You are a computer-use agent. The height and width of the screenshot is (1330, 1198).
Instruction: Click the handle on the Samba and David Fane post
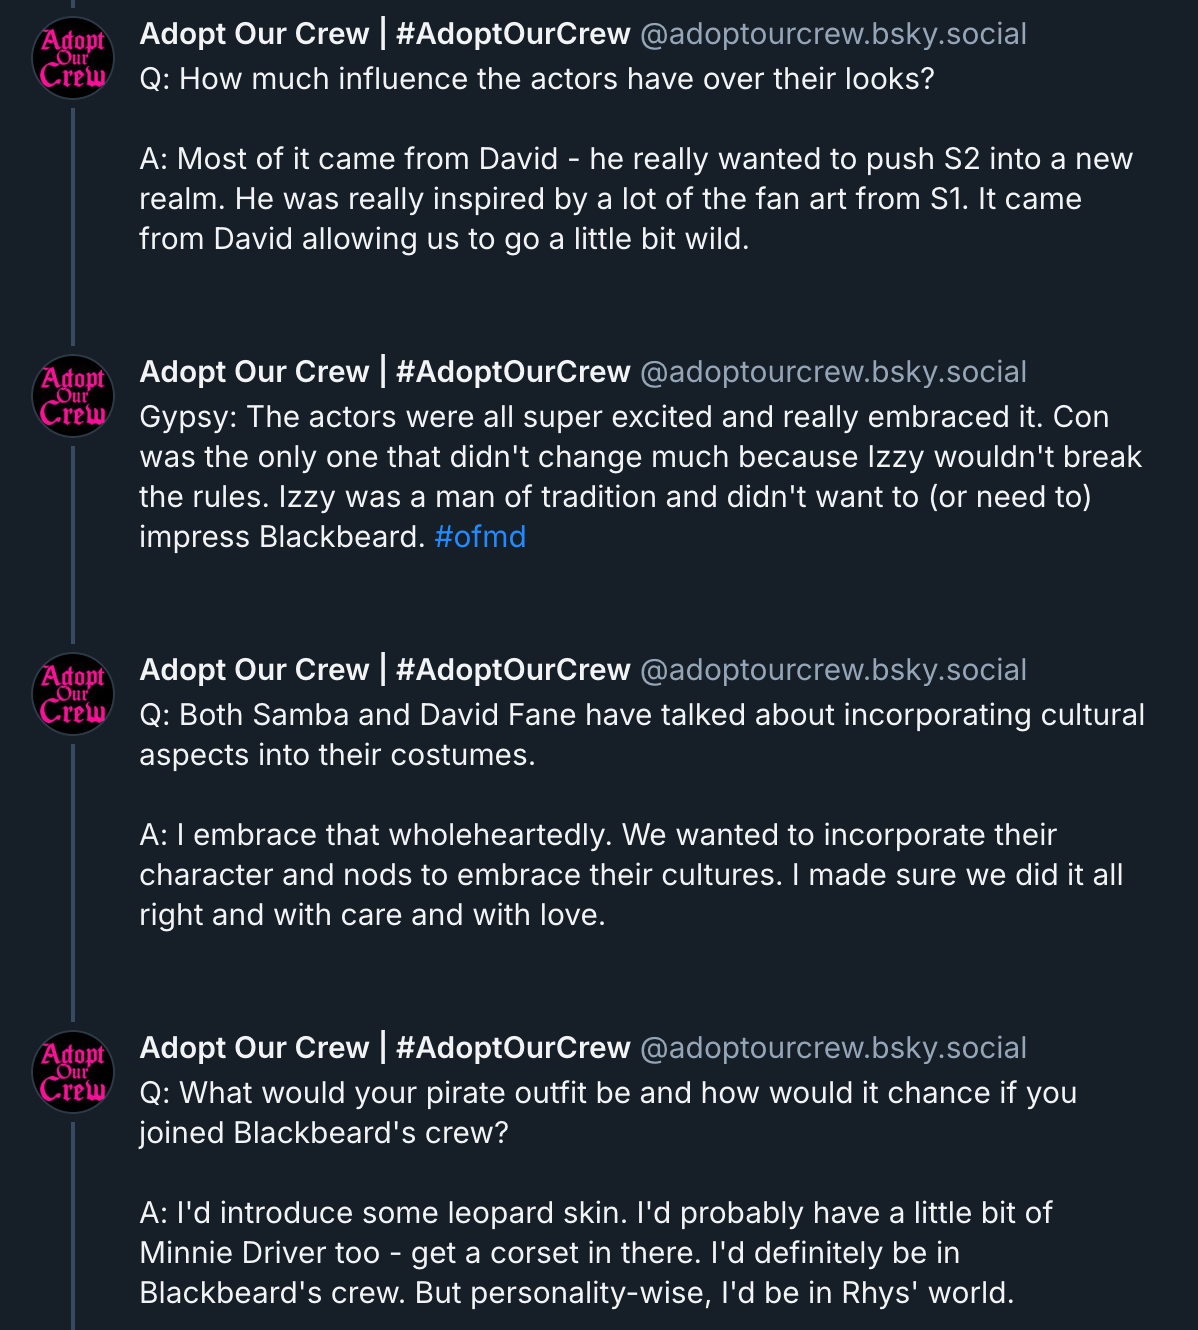coord(833,670)
